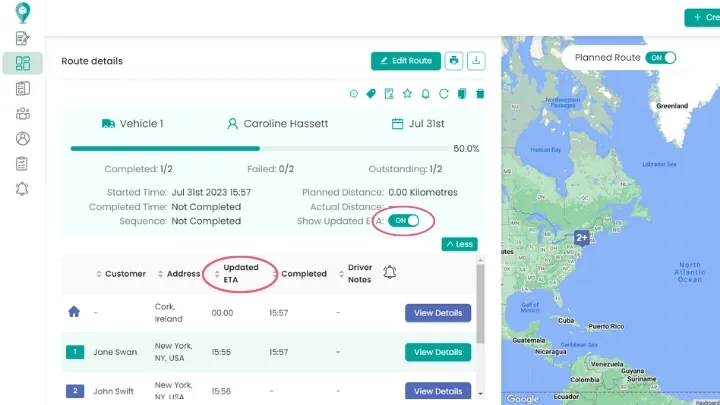The height and width of the screenshot is (405, 720).
Task: Sort table by Updated ETA column
Action: pyautogui.click(x=239, y=273)
